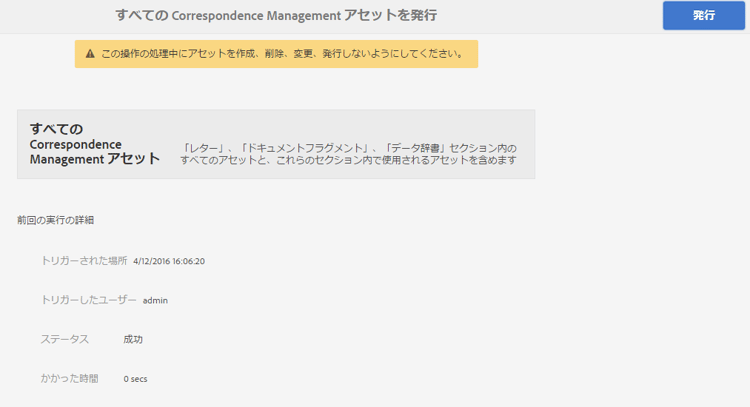Screen dimensions: 750x407
Task: Click the すべての Correspondence Management アセット heading in card
Action: 95,144
